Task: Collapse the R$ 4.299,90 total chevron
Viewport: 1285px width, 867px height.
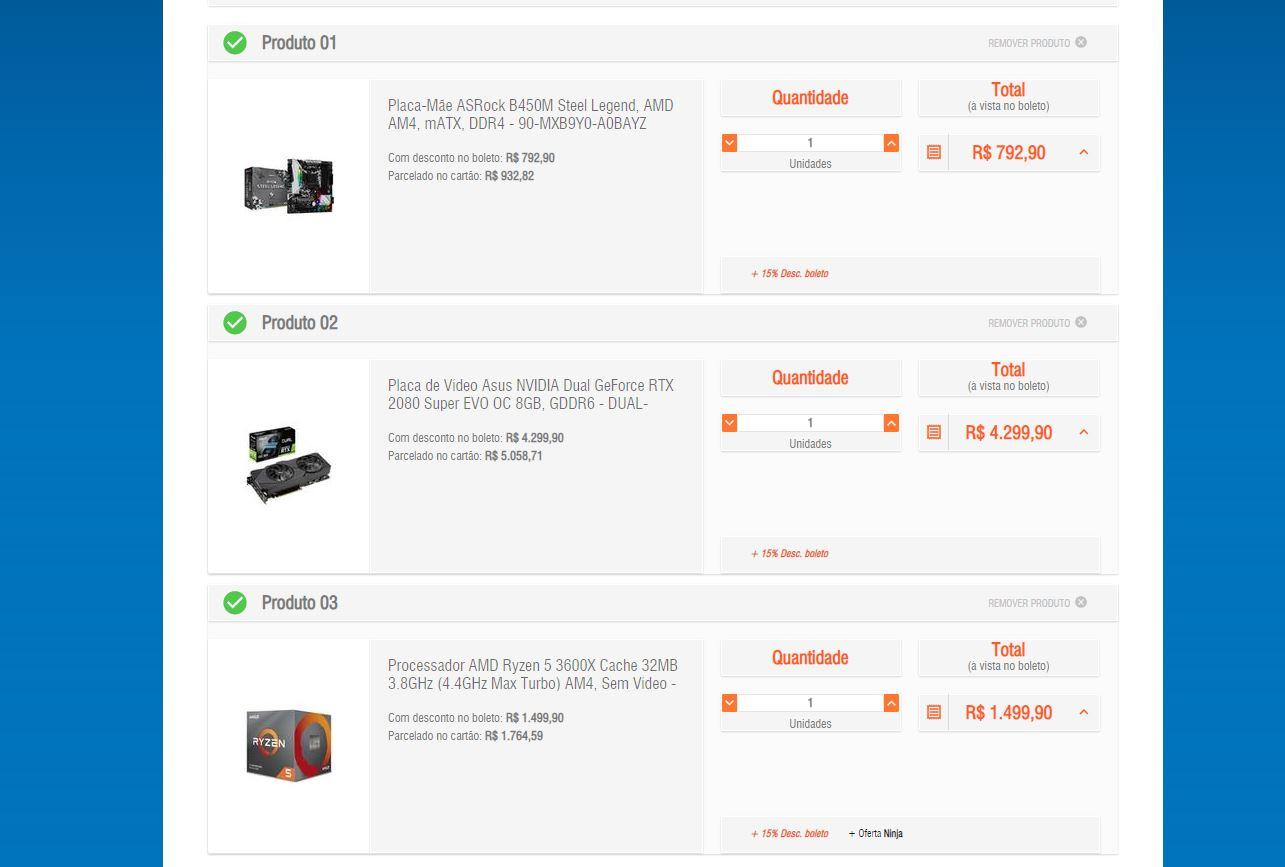Action: click(1083, 433)
